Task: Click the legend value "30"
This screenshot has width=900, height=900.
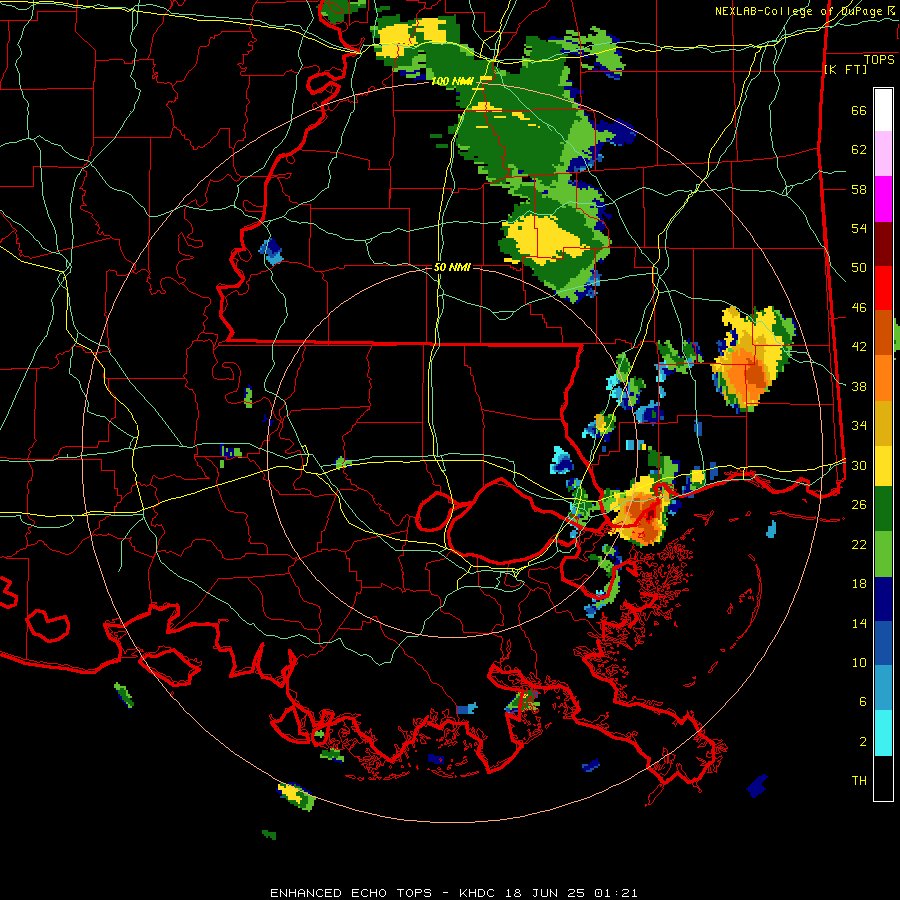Action: tap(859, 465)
